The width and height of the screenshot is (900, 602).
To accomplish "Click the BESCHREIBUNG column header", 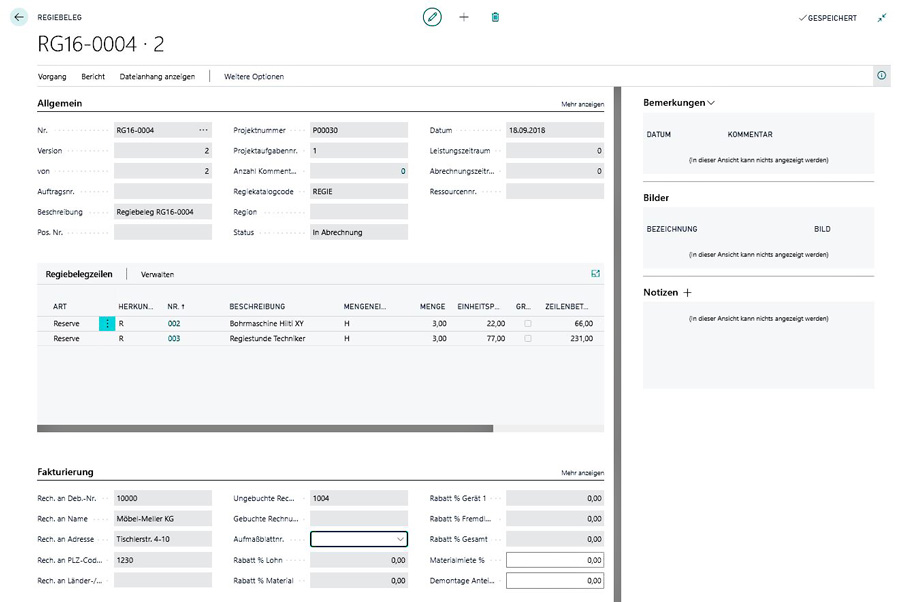I will click(x=257, y=306).
